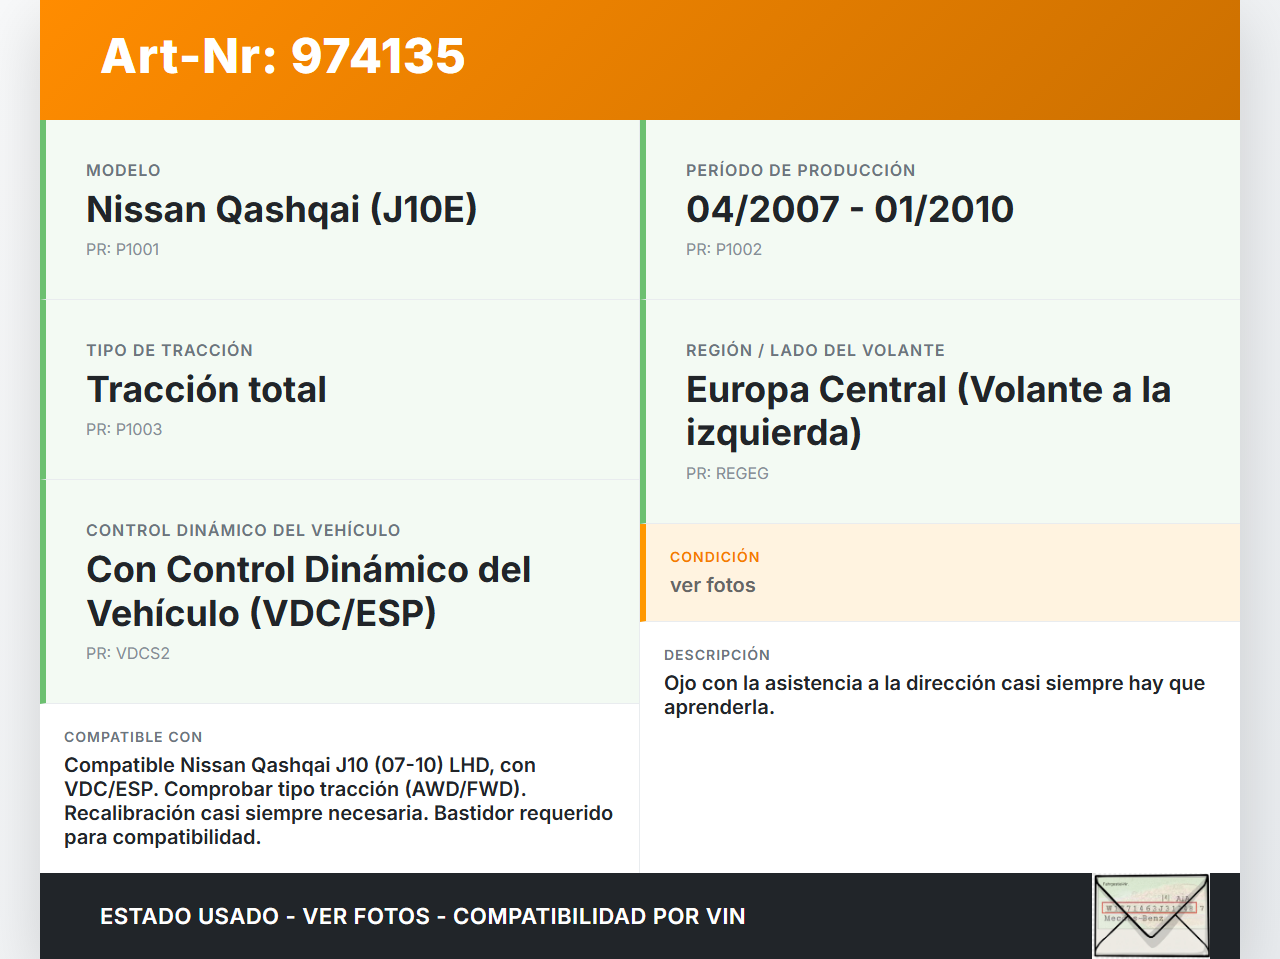Click the COMPATIBLE CON section label
Viewport: 1280px width, 959px height.
(x=133, y=737)
